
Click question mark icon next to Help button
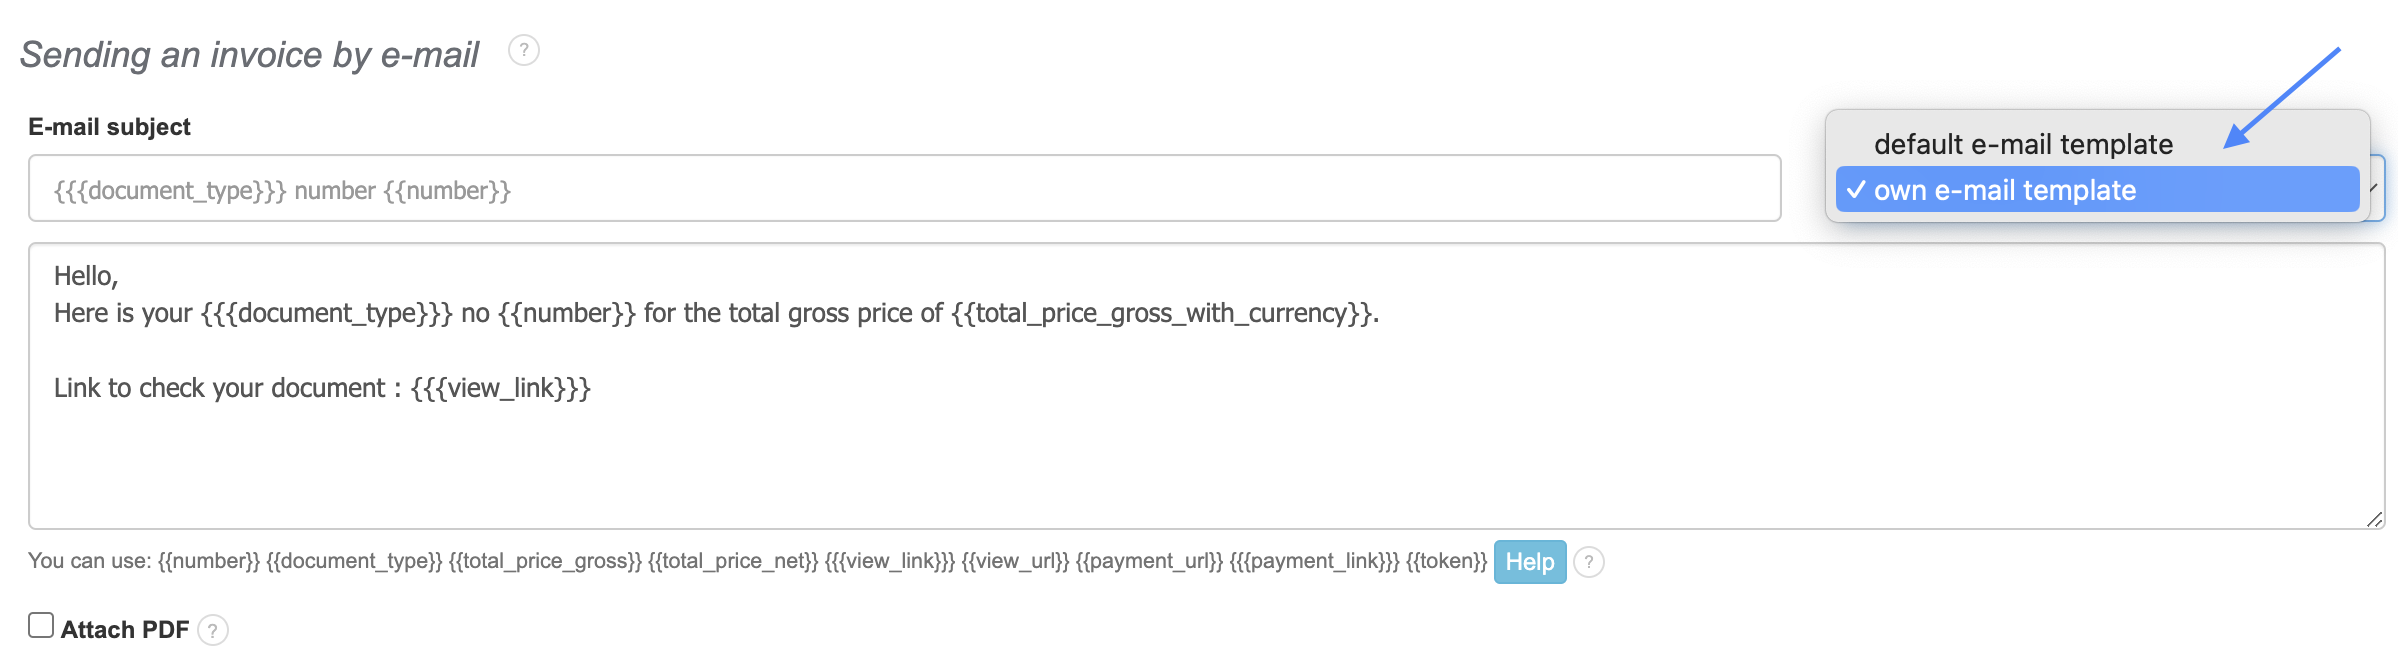pos(1589,562)
